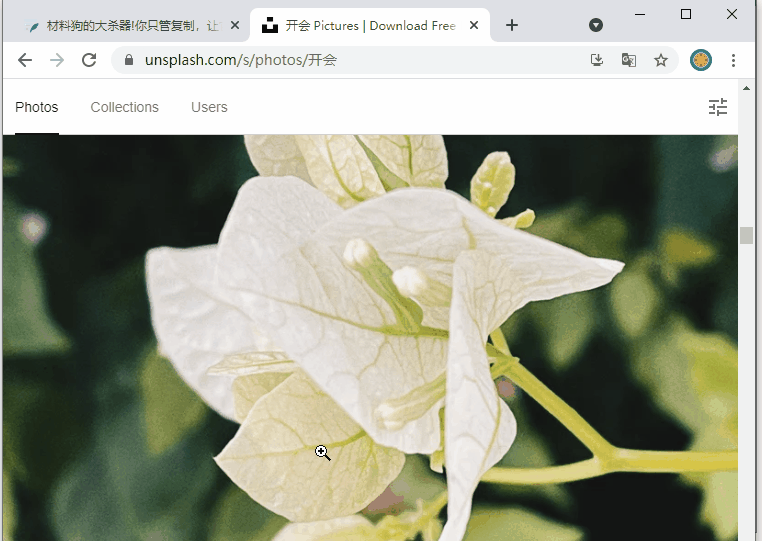
Task: Open Chrome's three-dot menu
Action: [x=733, y=60]
